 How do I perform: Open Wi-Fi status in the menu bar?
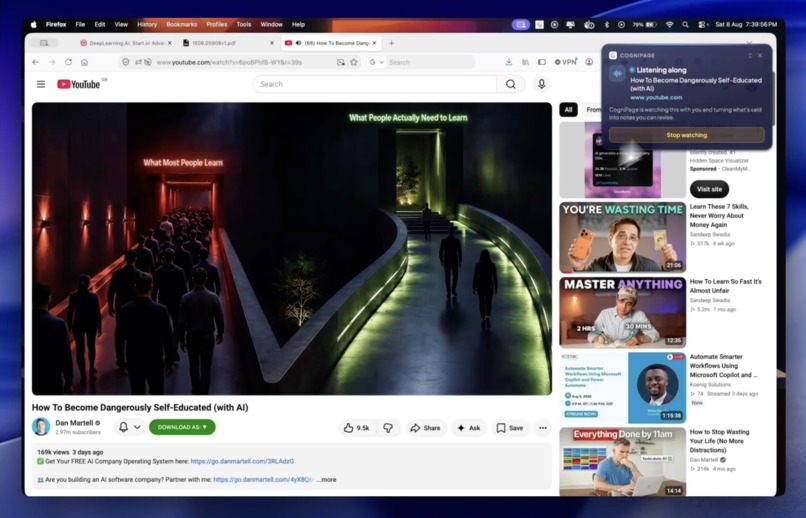pos(669,24)
